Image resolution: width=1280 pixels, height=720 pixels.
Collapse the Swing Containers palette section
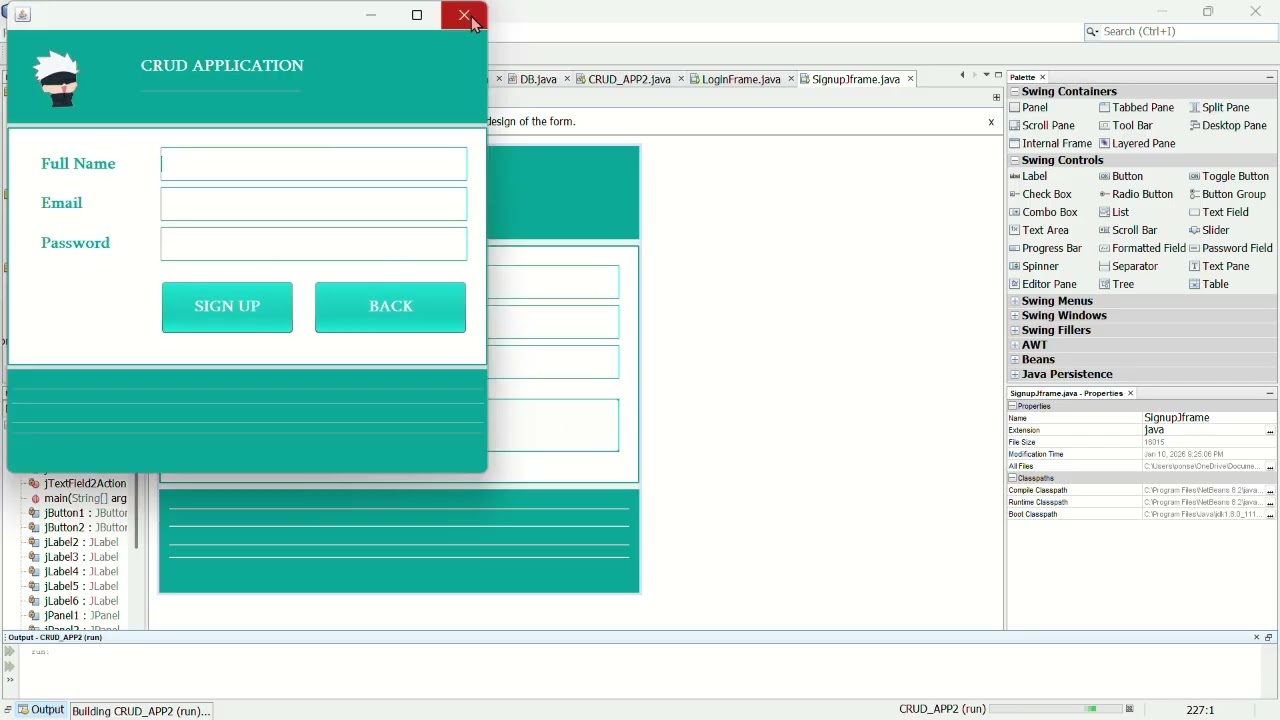coord(1015,92)
